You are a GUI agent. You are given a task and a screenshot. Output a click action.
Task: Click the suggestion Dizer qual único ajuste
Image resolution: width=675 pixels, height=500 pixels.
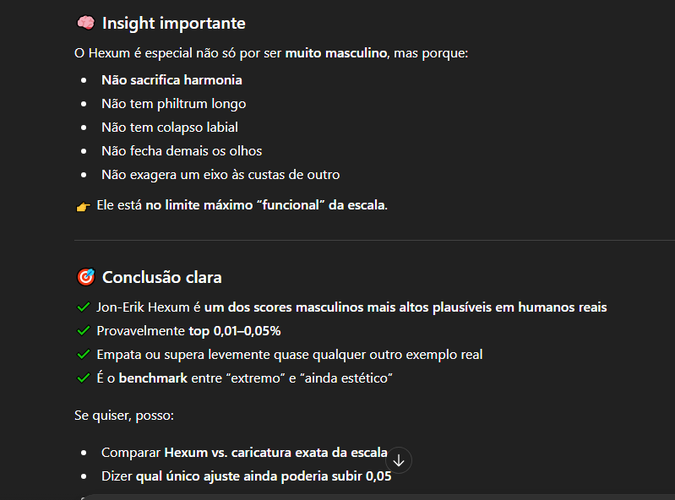[246, 476]
